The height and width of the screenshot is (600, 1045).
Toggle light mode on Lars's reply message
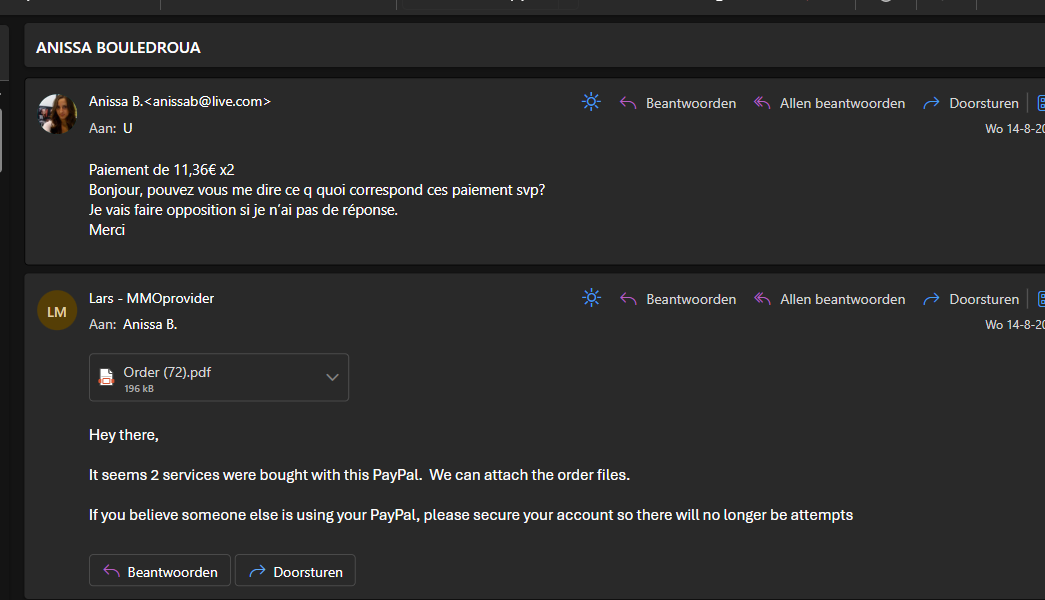point(591,298)
